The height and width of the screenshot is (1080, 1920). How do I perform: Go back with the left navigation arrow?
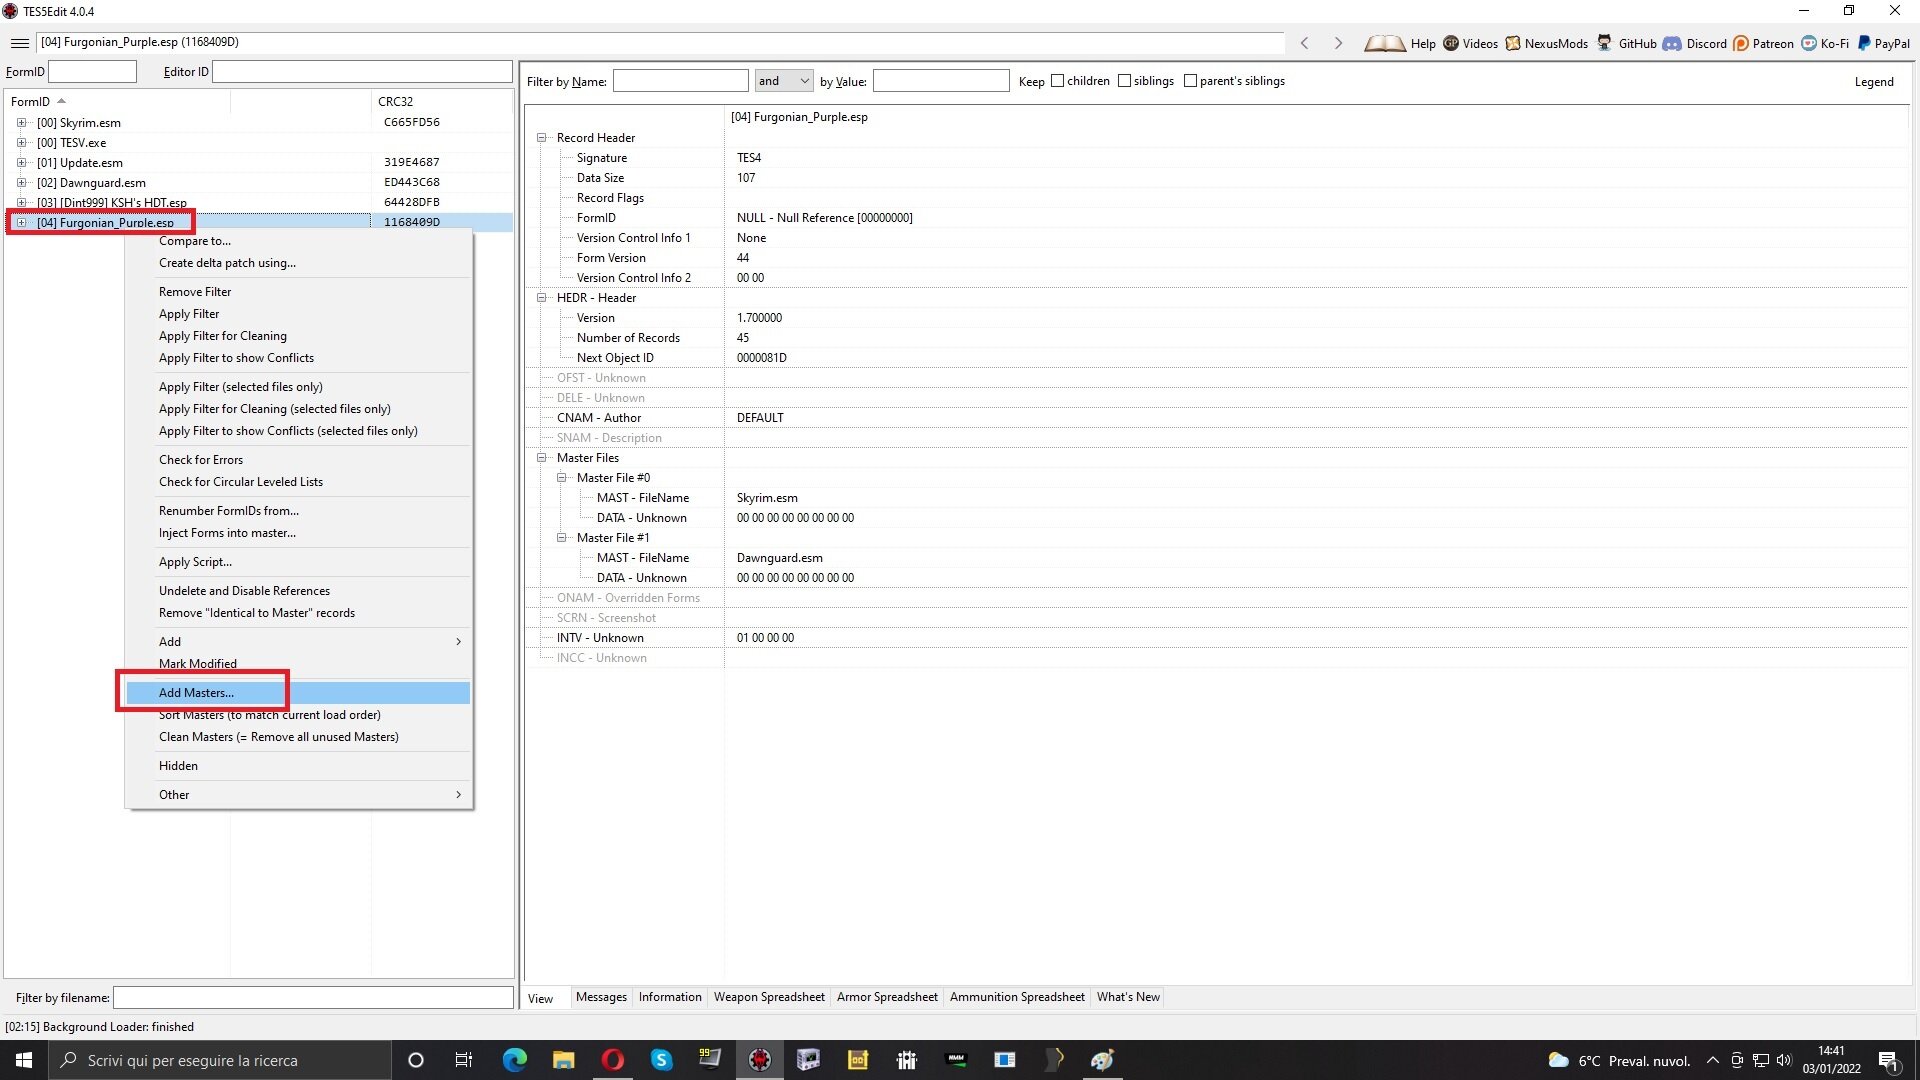pyautogui.click(x=1304, y=43)
